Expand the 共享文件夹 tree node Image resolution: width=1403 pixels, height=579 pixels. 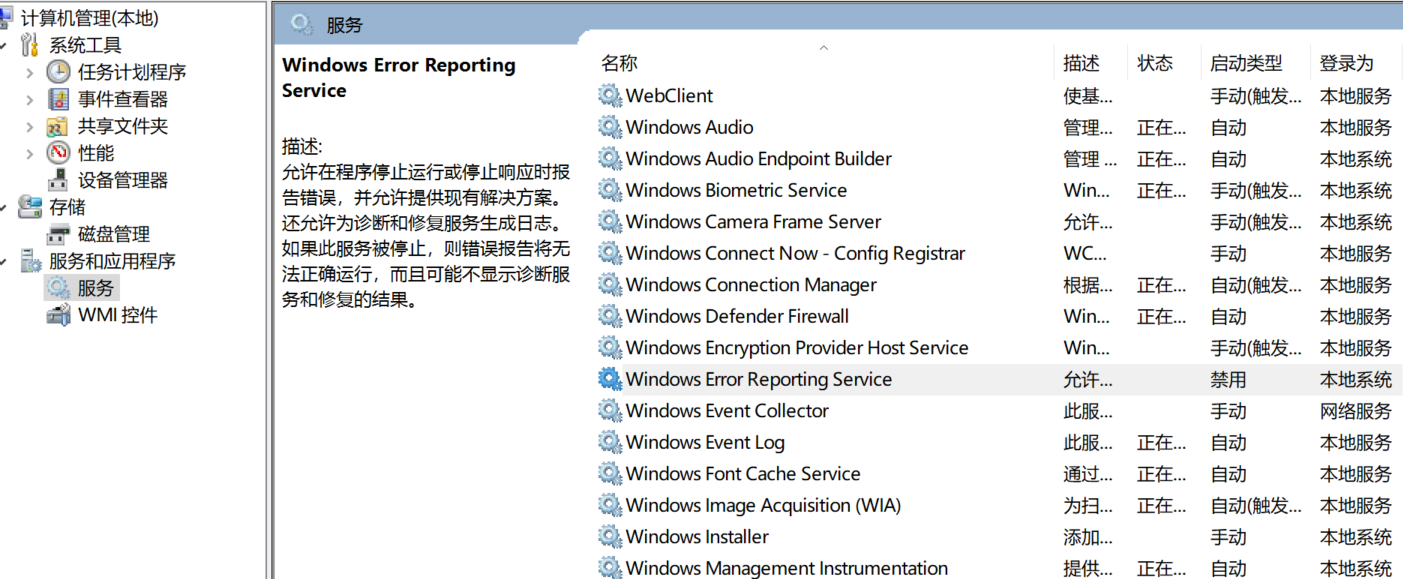click(x=29, y=126)
